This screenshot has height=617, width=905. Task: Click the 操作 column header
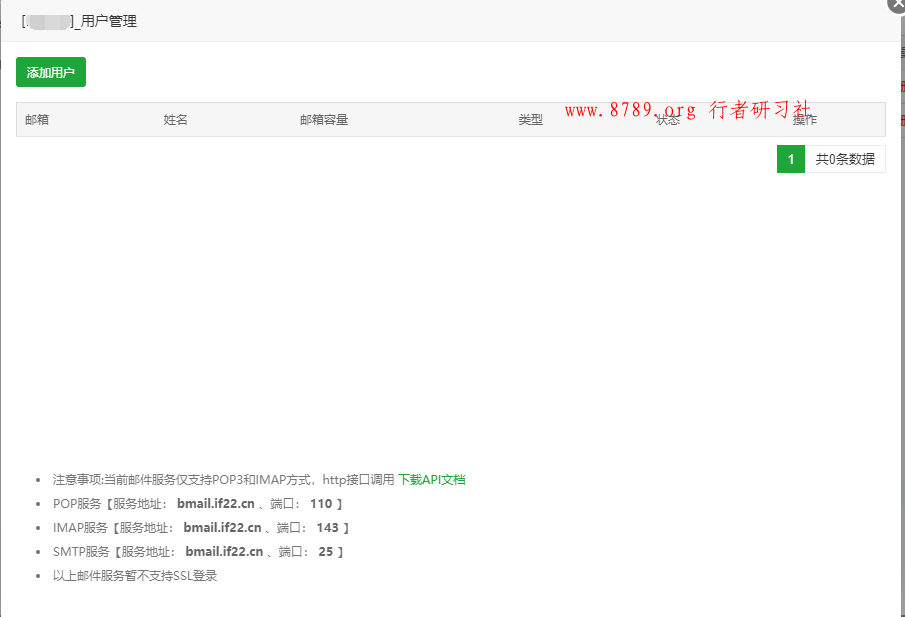pos(805,119)
